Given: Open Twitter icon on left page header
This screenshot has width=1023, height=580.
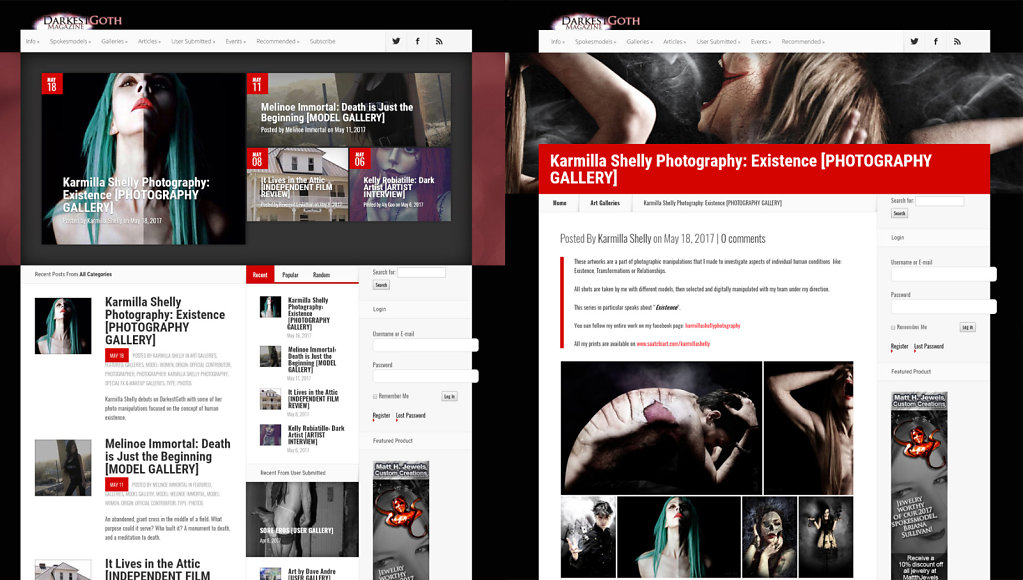Looking at the screenshot, I should pyautogui.click(x=396, y=41).
